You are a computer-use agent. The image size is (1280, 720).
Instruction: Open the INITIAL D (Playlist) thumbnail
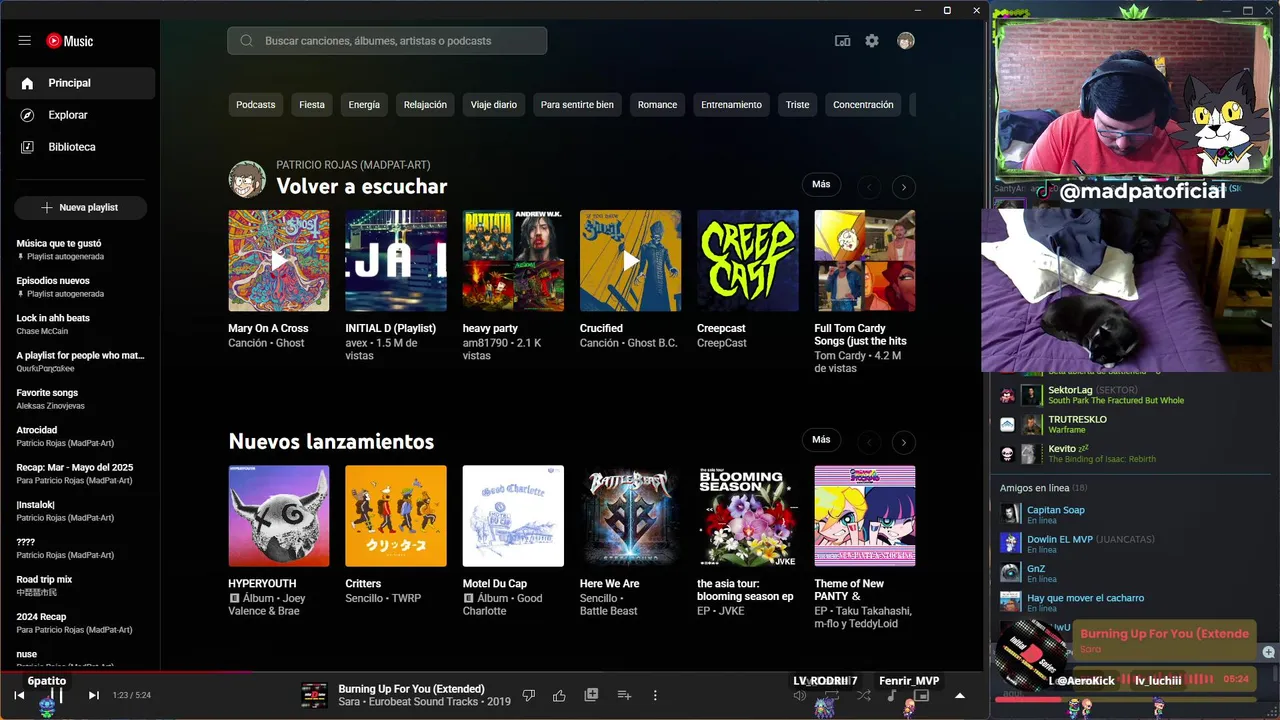click(x=396, y=261)
